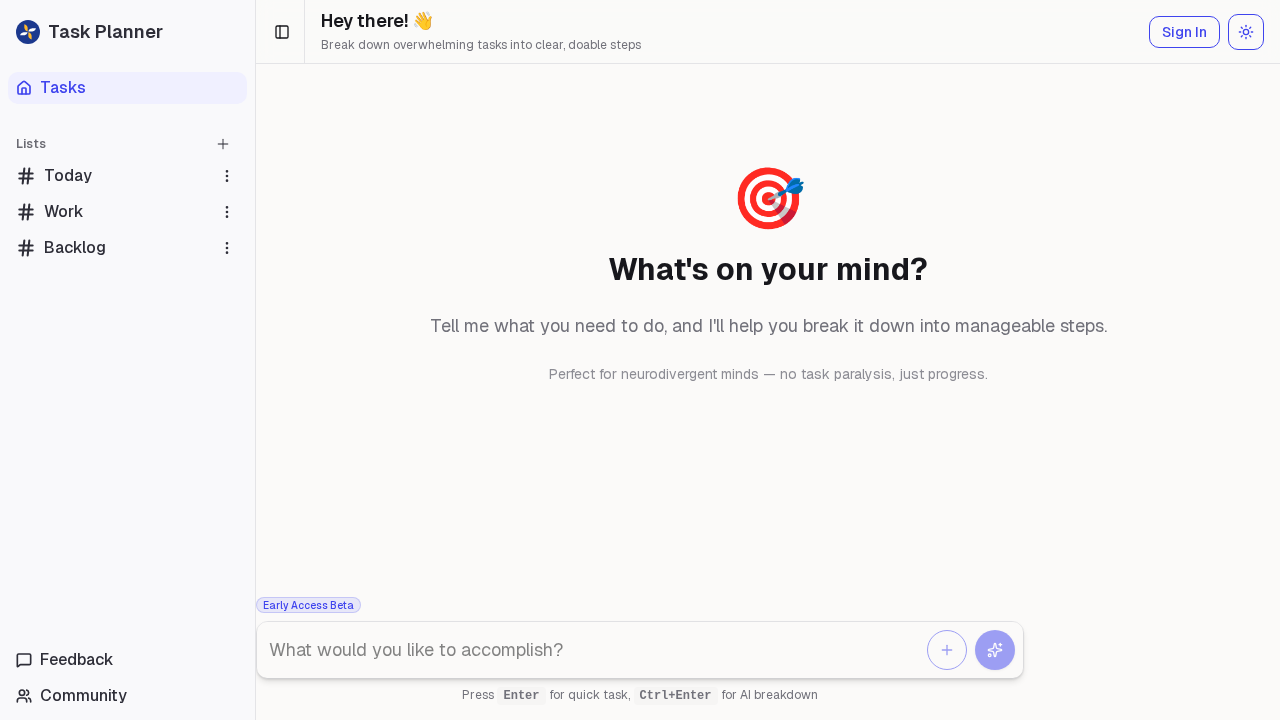Switch to the Tasks section
The image size is (1280, 720).
click(x=63, y=88)
